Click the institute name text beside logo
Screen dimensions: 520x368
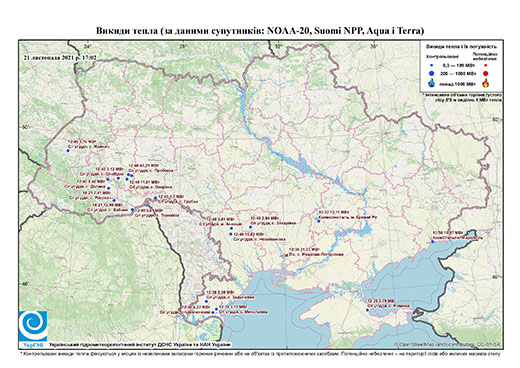140,344
